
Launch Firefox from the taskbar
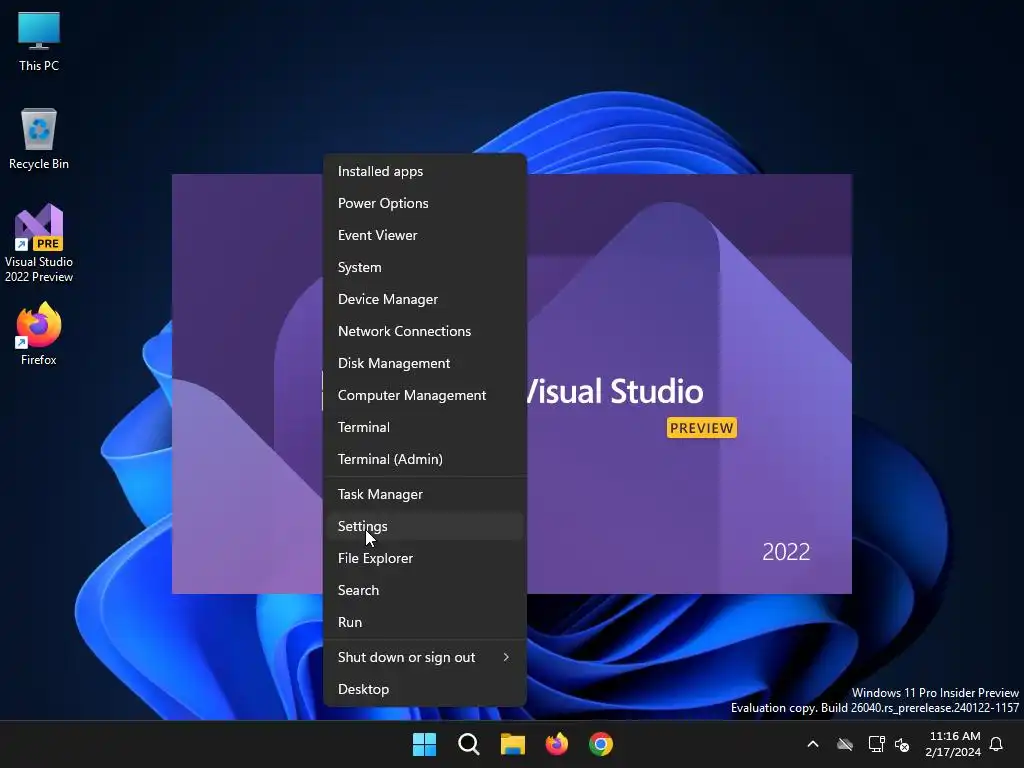click(557, 744)
